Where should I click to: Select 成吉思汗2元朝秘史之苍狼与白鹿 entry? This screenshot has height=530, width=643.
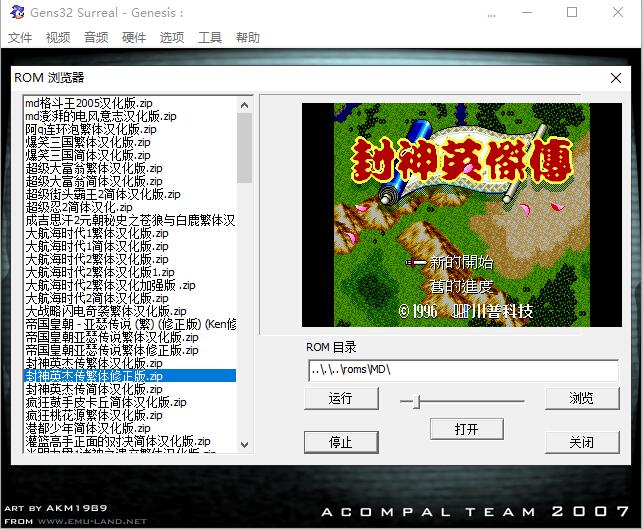(130, 220)
